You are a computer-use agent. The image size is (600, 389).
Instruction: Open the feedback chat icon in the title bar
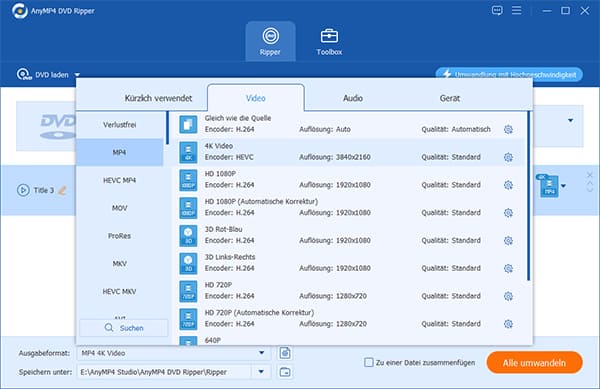pyautogui.click(x=497, y=10)
